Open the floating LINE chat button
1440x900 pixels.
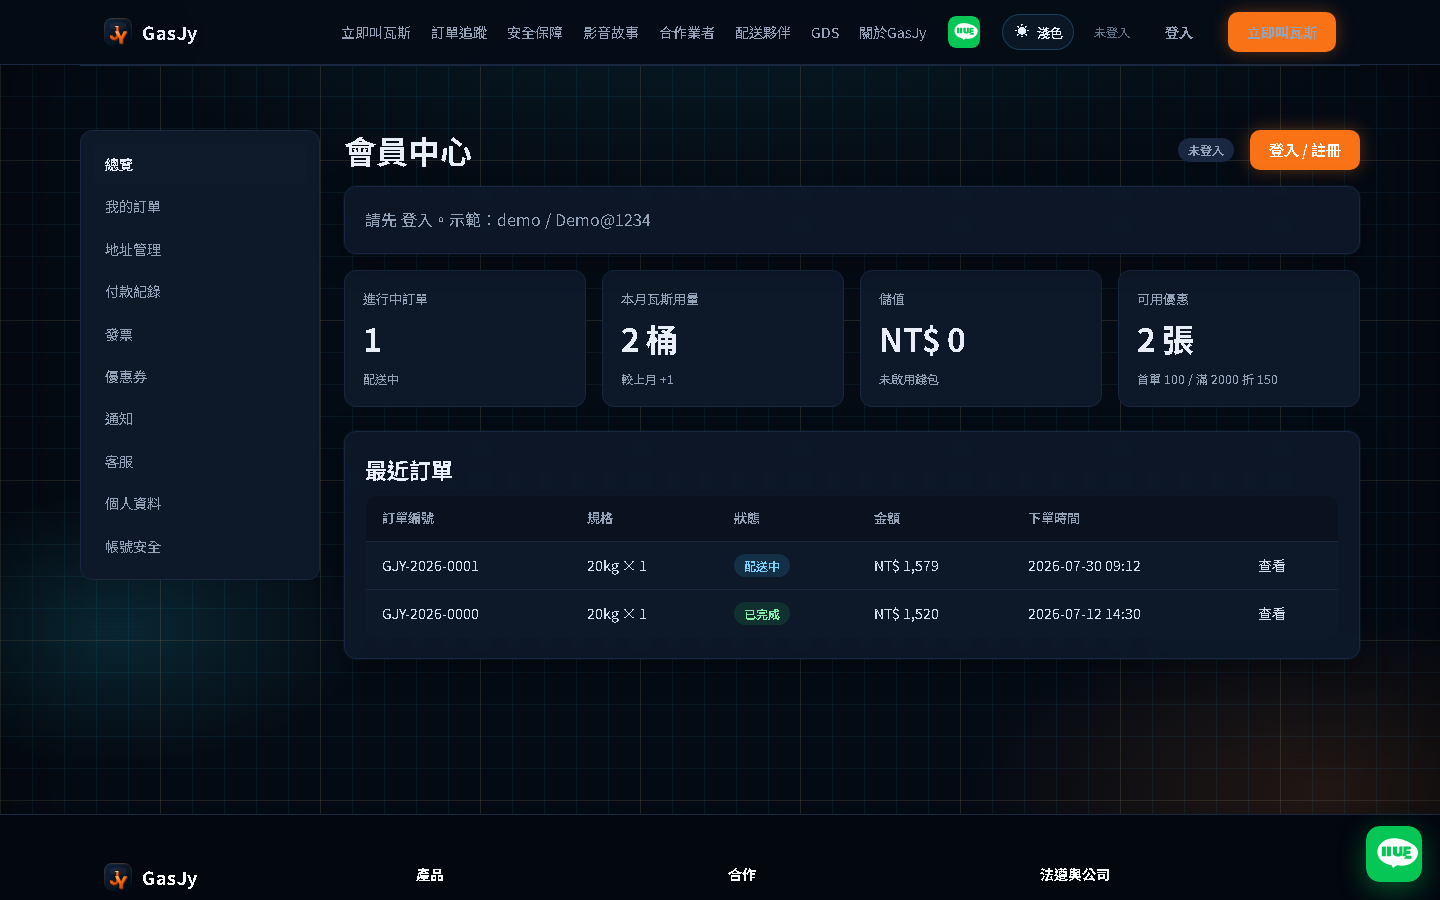pyautogui.click(x=1394, y=854)
